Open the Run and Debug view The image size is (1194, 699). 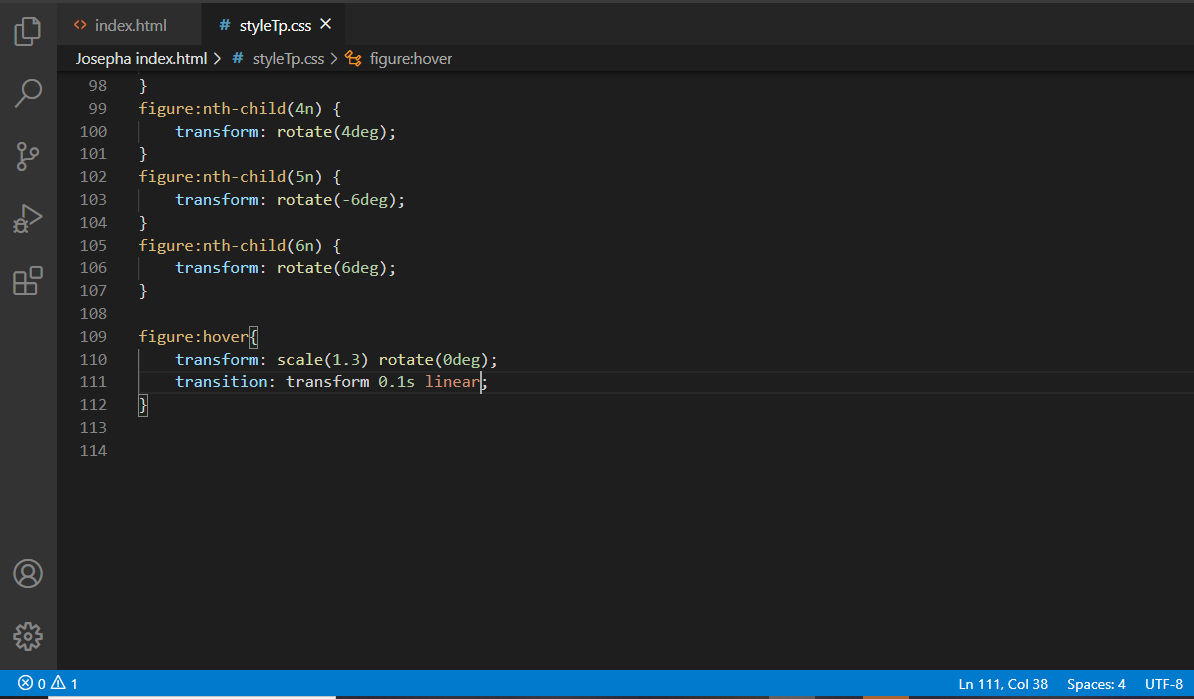[28, 219]
